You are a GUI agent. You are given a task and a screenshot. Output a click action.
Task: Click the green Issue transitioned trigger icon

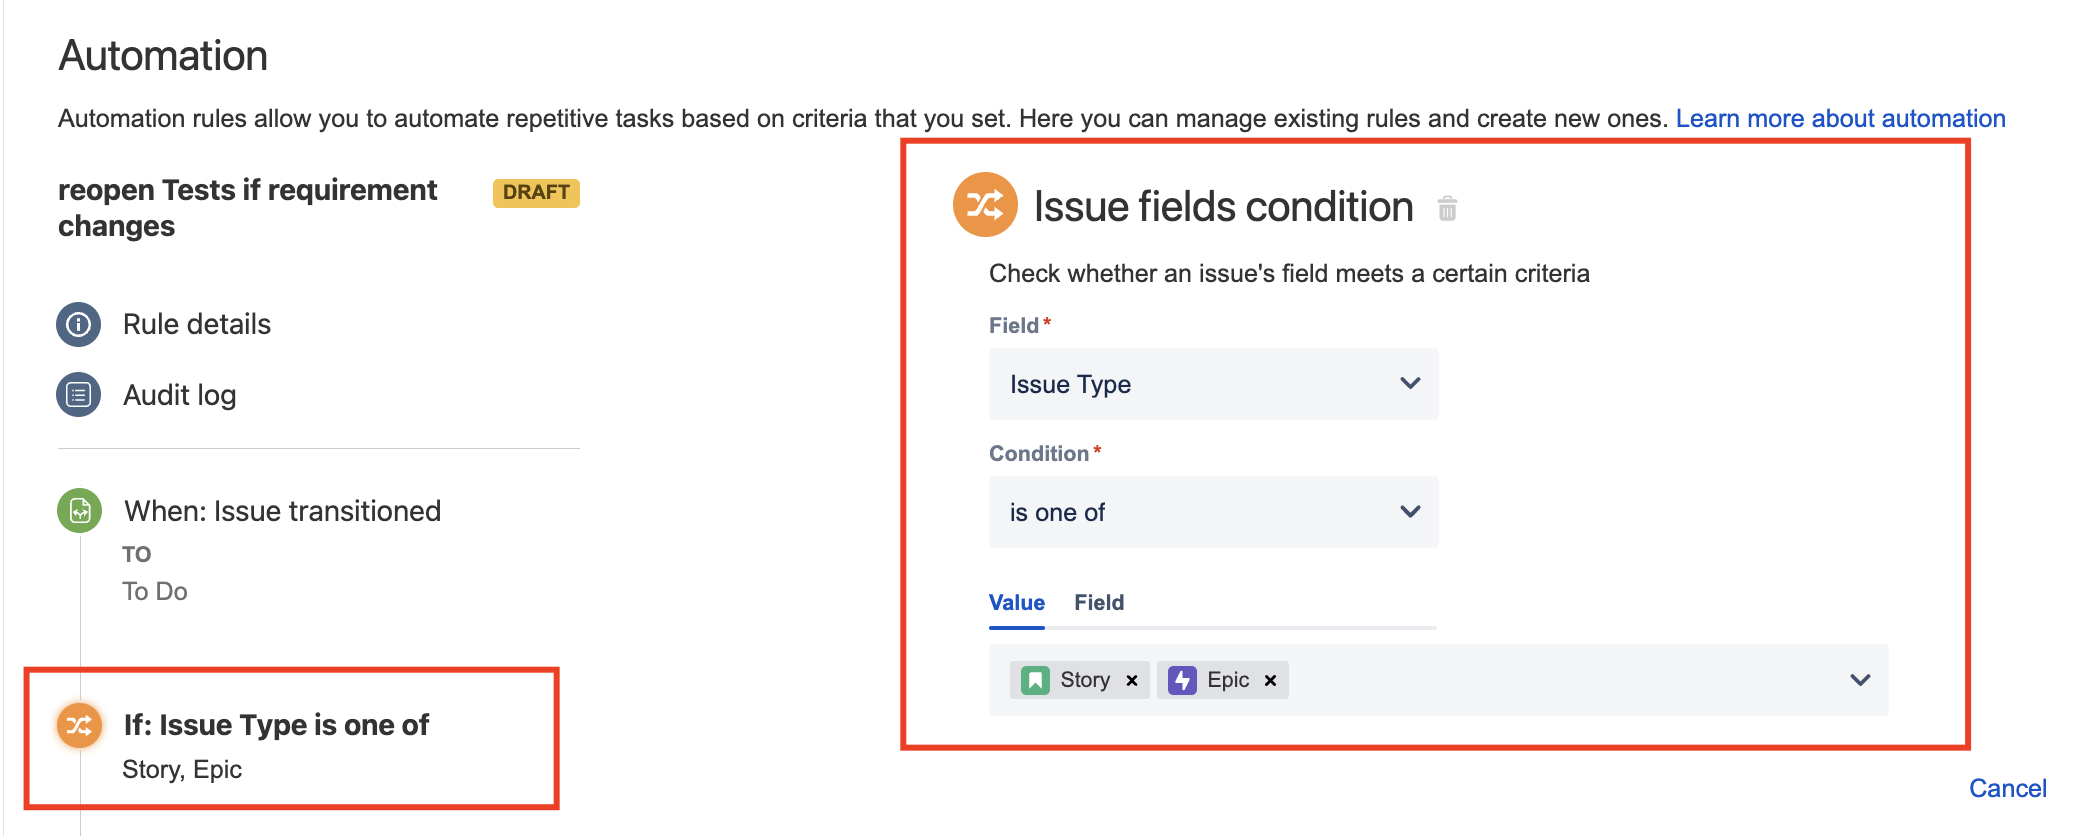80,511
